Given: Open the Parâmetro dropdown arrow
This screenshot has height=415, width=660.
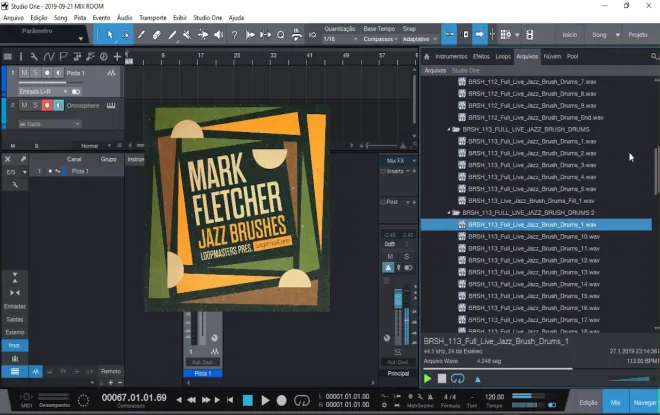Looking at the screenshot, I should click(x=80, y=39).
